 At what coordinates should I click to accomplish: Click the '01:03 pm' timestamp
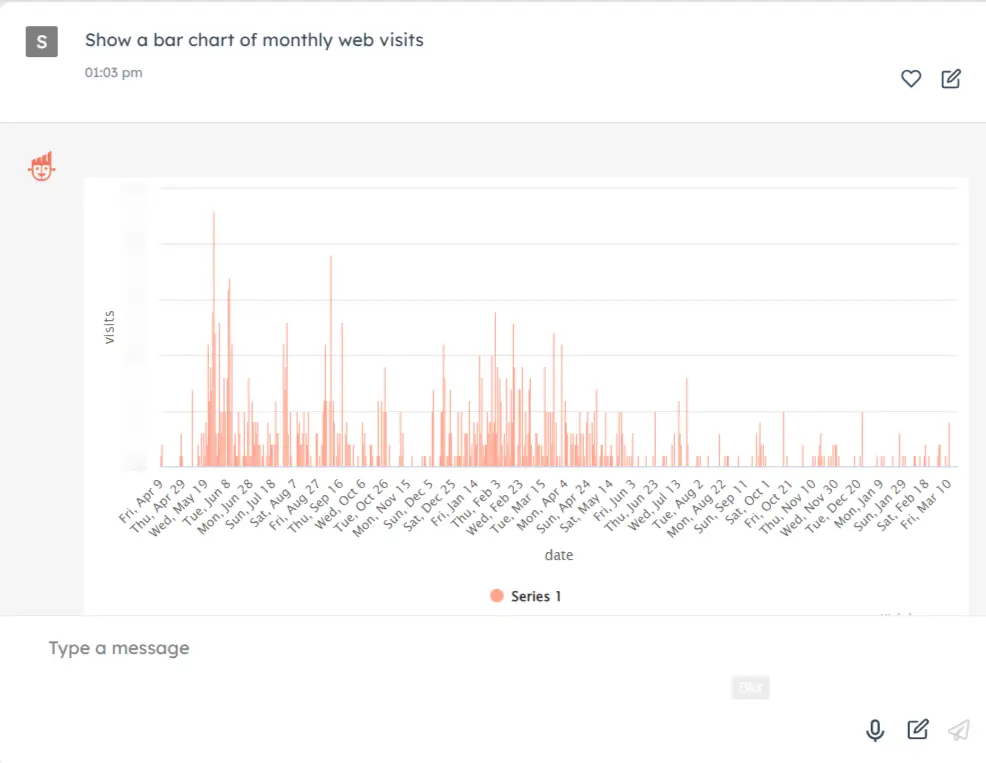coord(113,72)
